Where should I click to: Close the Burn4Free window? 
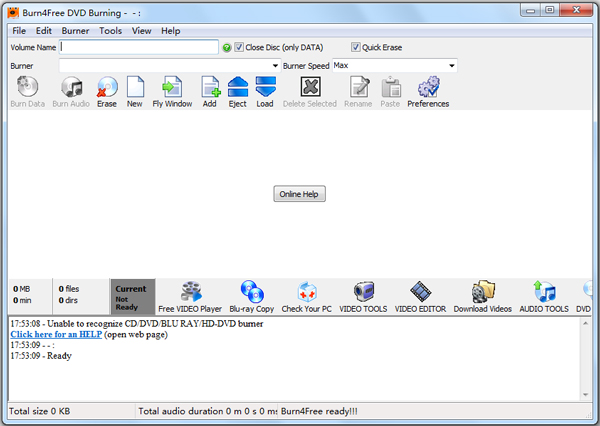point(576,10)
